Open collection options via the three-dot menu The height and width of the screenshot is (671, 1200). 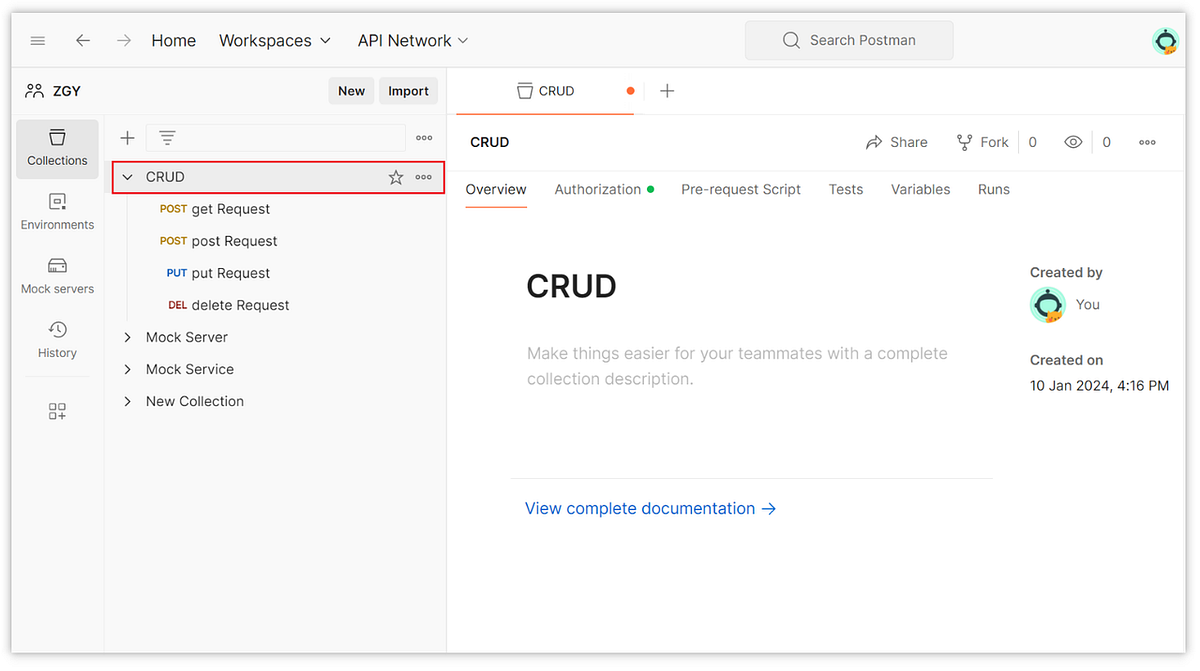[423, 177]
